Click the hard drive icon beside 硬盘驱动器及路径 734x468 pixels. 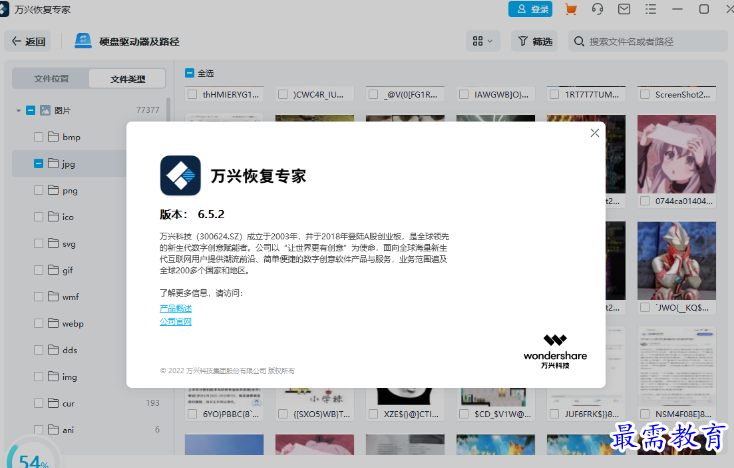[x=83, y=41]
